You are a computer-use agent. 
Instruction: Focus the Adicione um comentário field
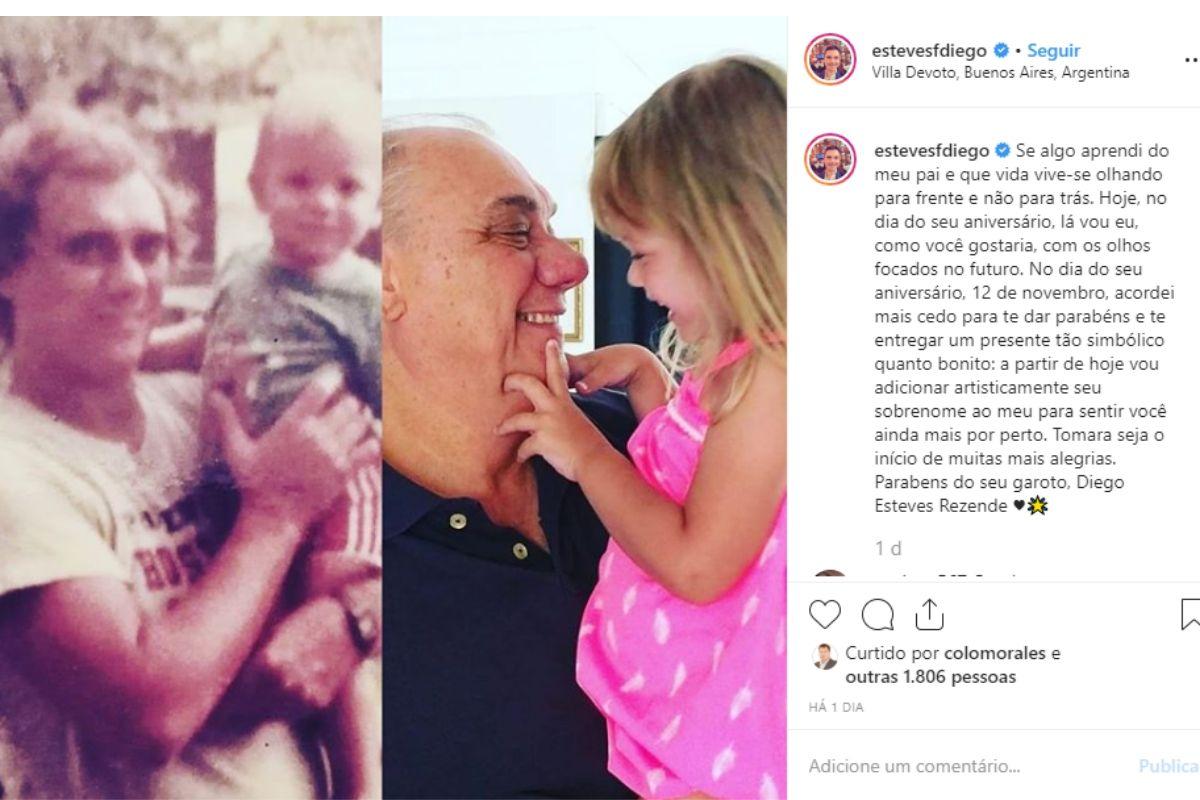click(x=960, y=767)
